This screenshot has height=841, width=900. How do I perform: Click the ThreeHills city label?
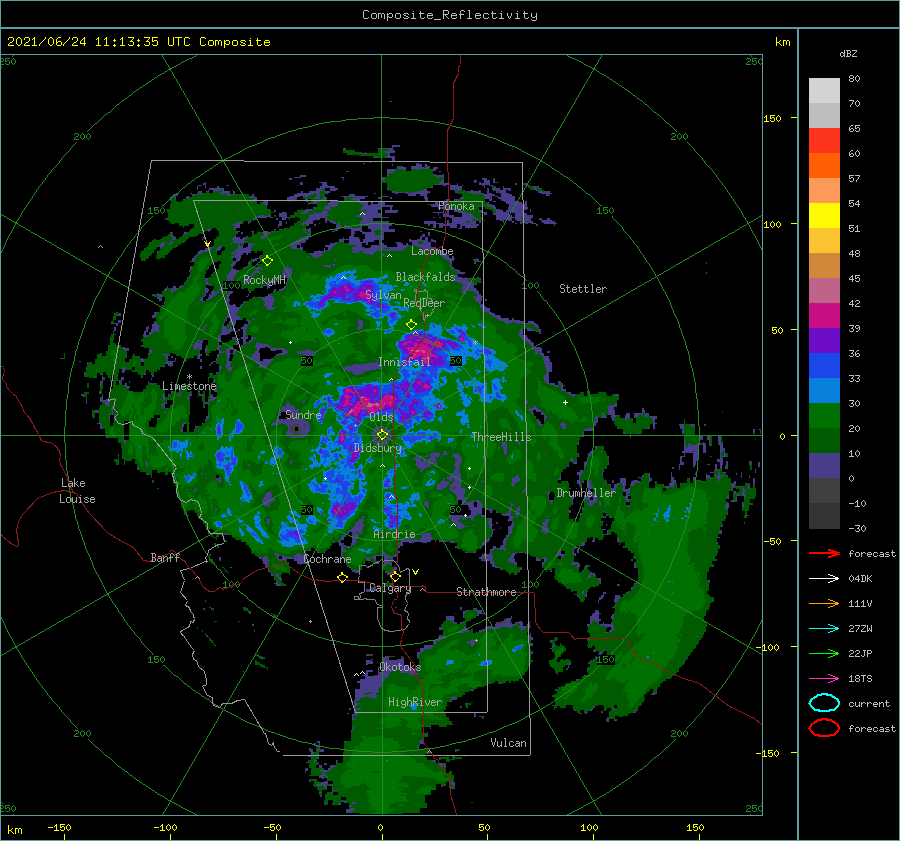click(x=501, y=437)
